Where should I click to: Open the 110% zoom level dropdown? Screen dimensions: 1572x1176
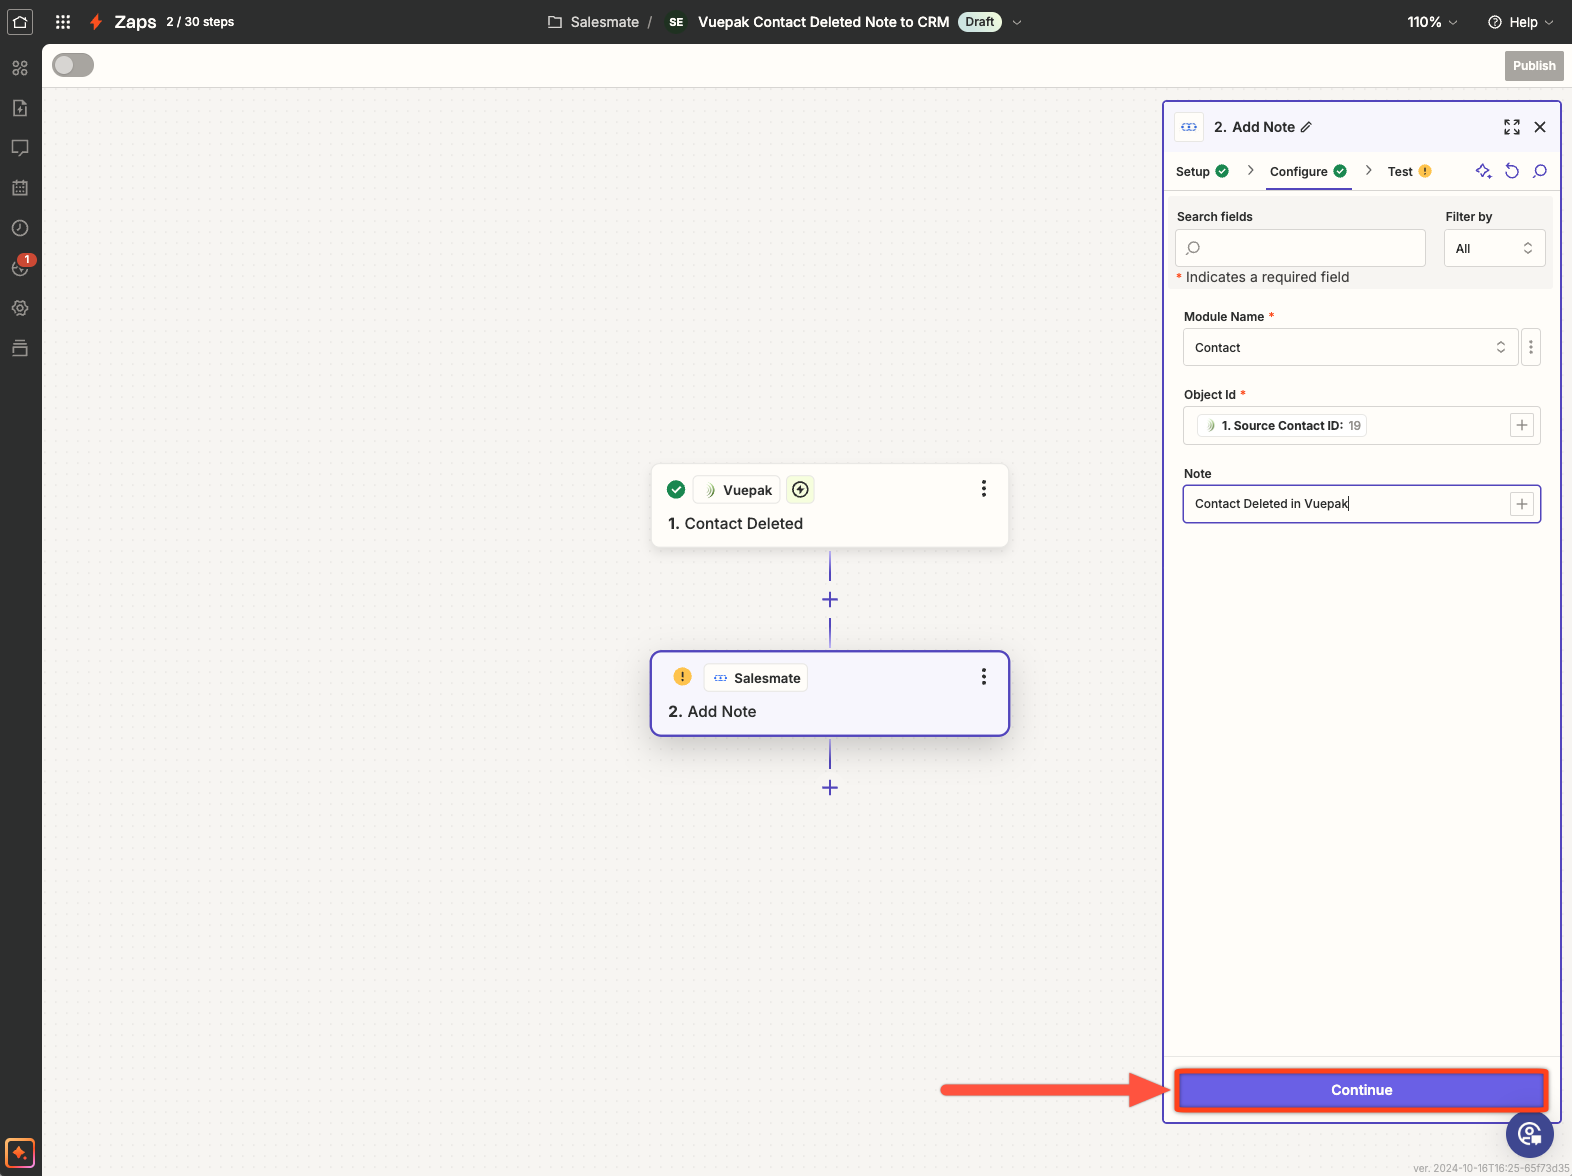[x=1432, y=22]
